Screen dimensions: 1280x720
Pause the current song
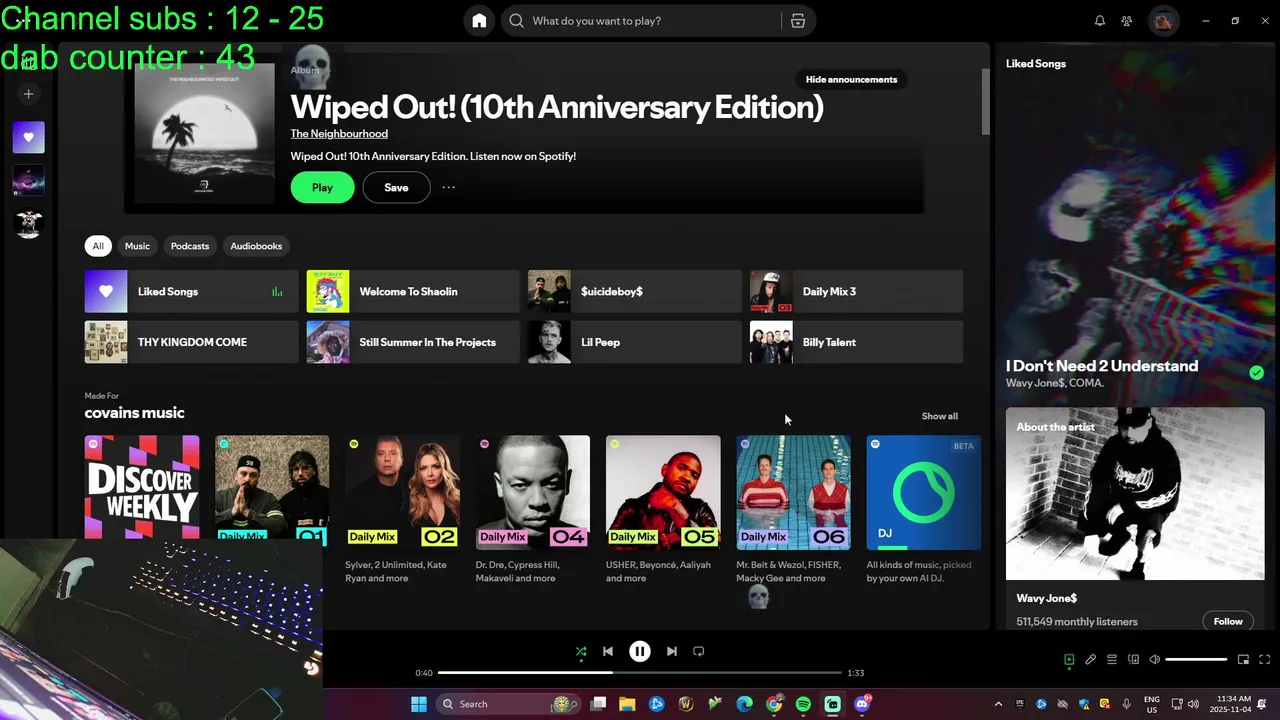(x=640, y=651)
